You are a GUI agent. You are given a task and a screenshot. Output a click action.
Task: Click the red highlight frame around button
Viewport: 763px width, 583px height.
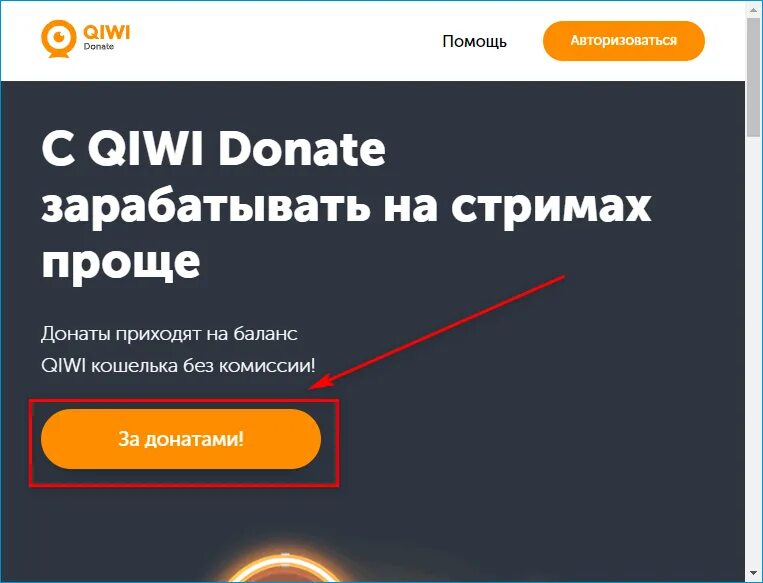pos(184,442)
